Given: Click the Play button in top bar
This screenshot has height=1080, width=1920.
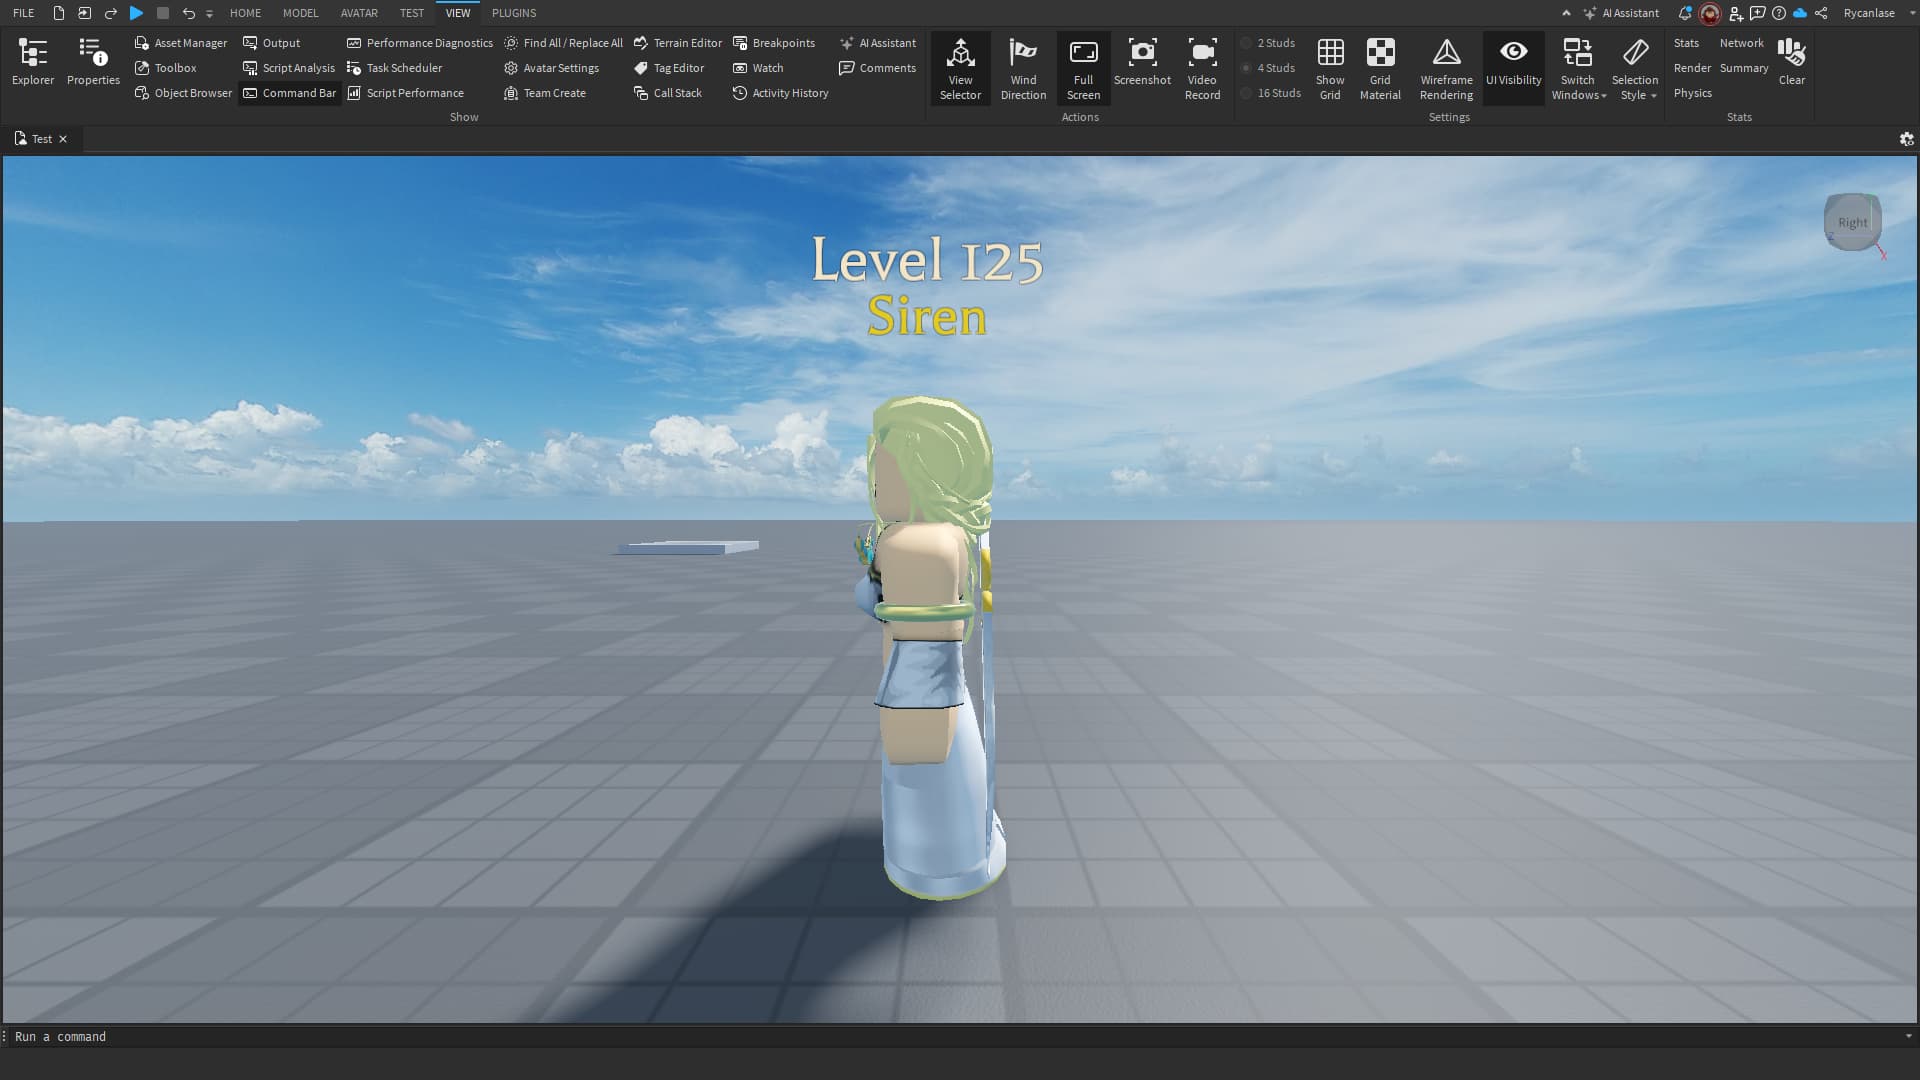Looking at the screenshot, I should click(137, 13).
